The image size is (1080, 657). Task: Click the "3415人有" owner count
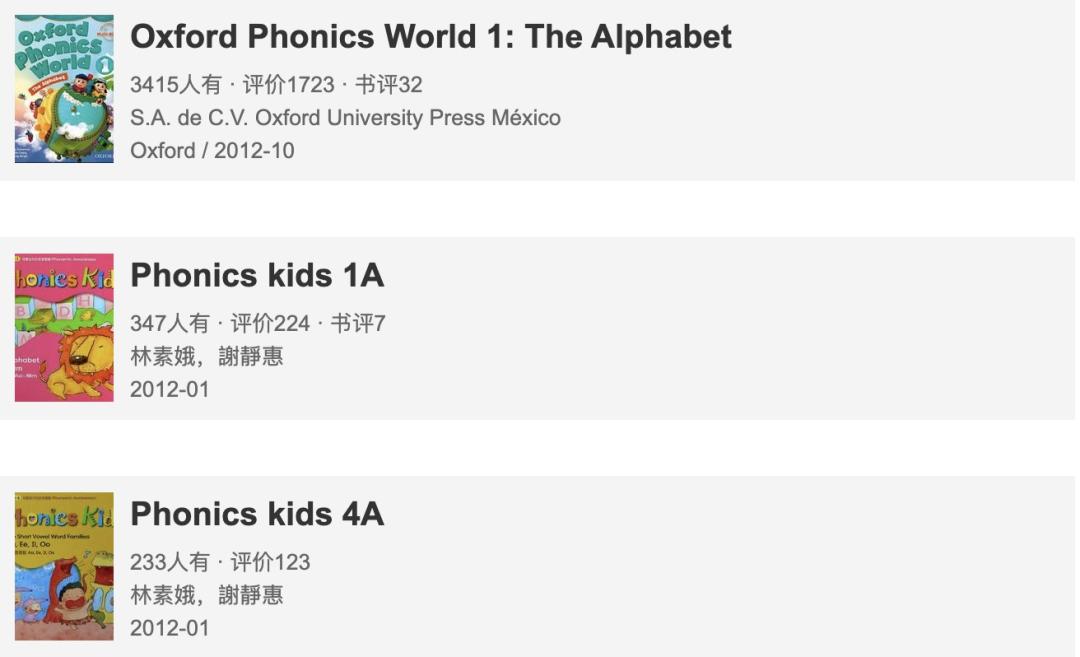point(175,85)
